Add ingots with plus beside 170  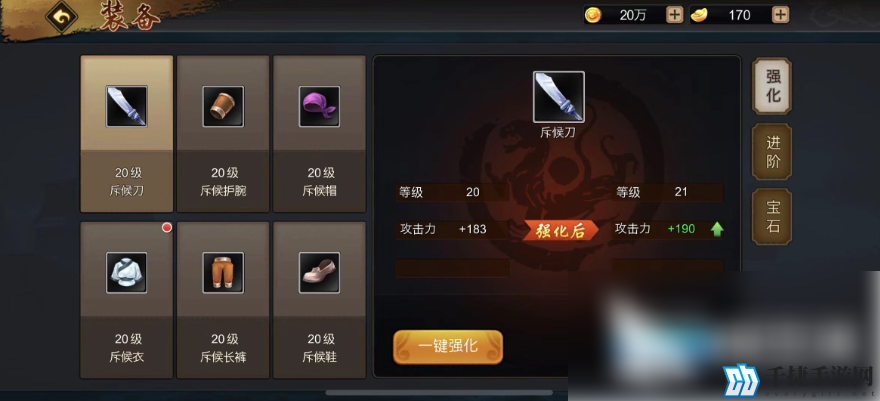781,15
